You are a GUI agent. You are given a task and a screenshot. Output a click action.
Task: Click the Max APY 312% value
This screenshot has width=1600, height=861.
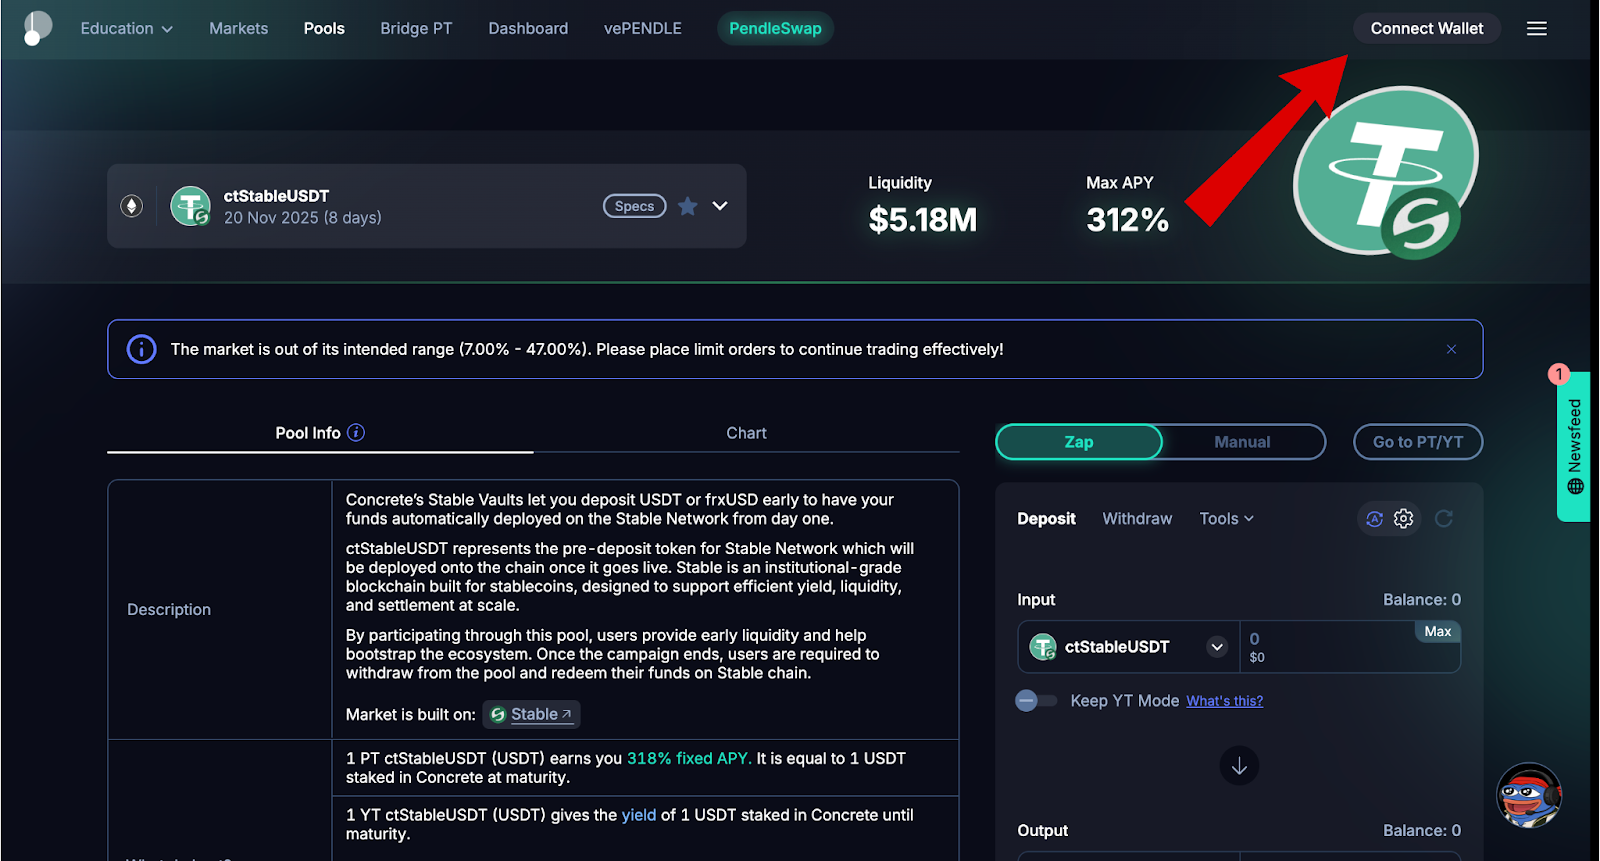[x=1127, y=220]
